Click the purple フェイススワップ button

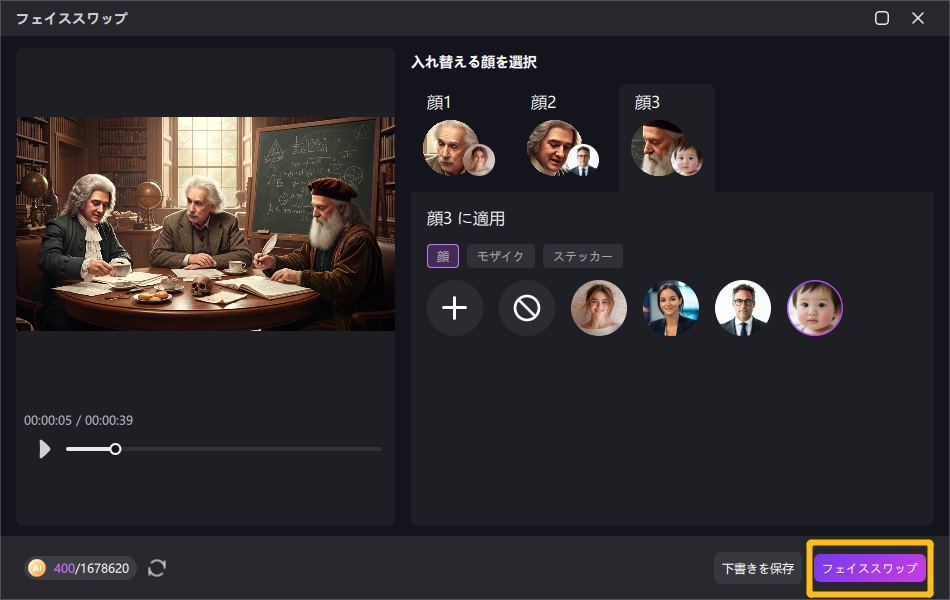tap(869, 568)
